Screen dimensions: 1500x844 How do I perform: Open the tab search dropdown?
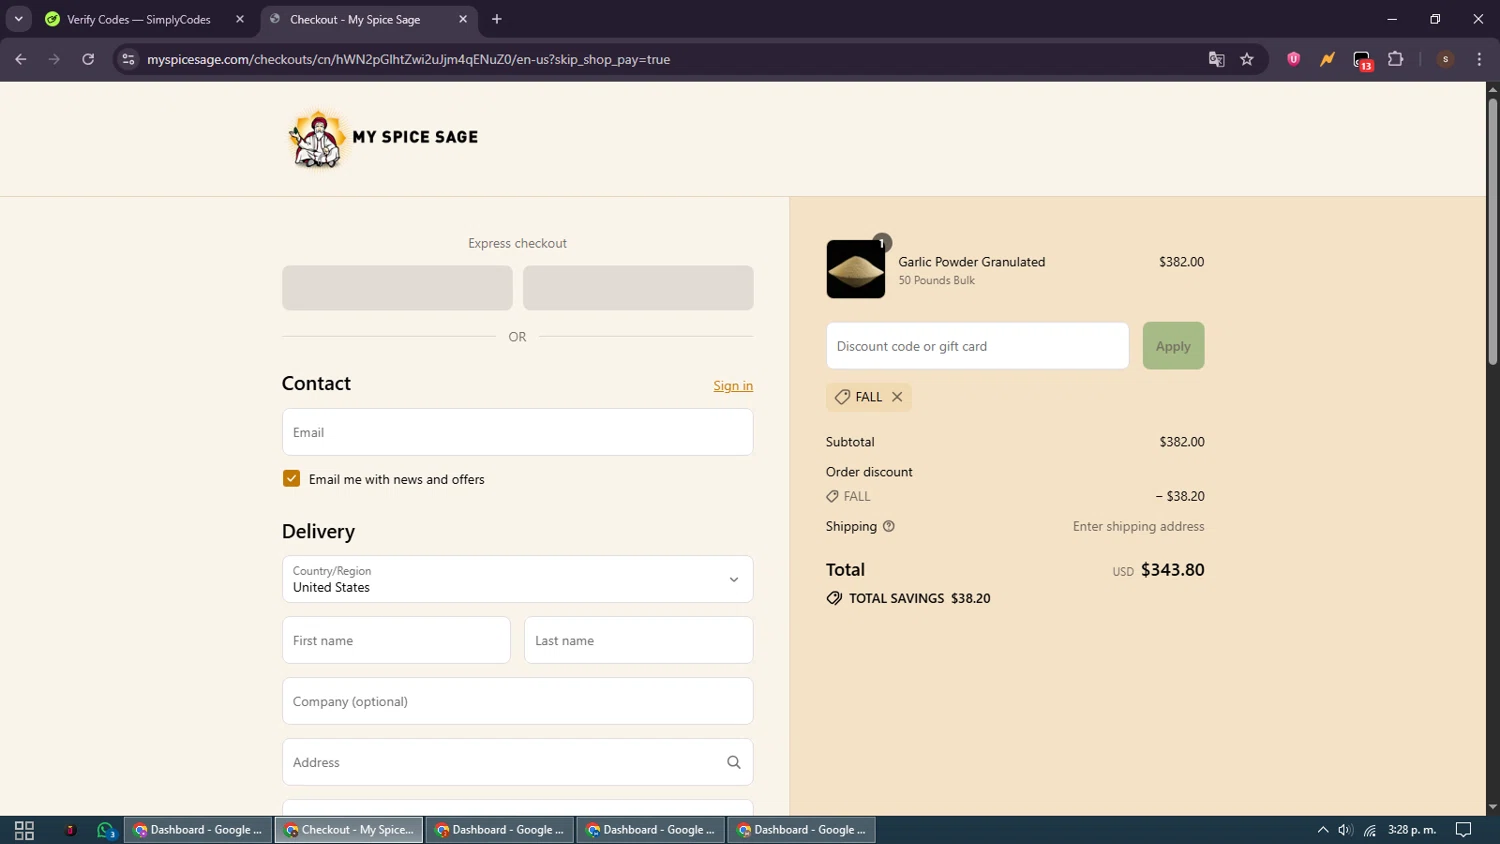pos(18,19)
